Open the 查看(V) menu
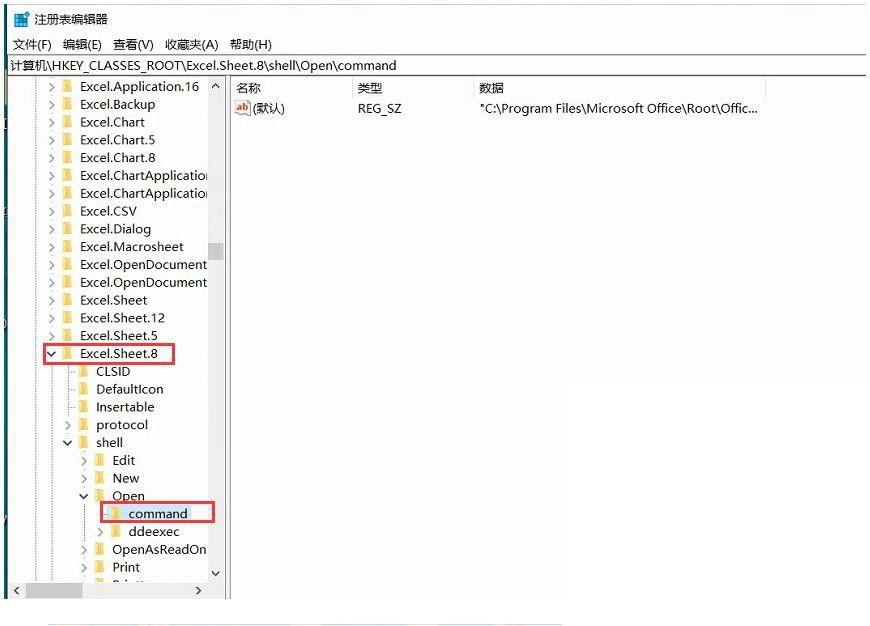 (x=133, y=45)
